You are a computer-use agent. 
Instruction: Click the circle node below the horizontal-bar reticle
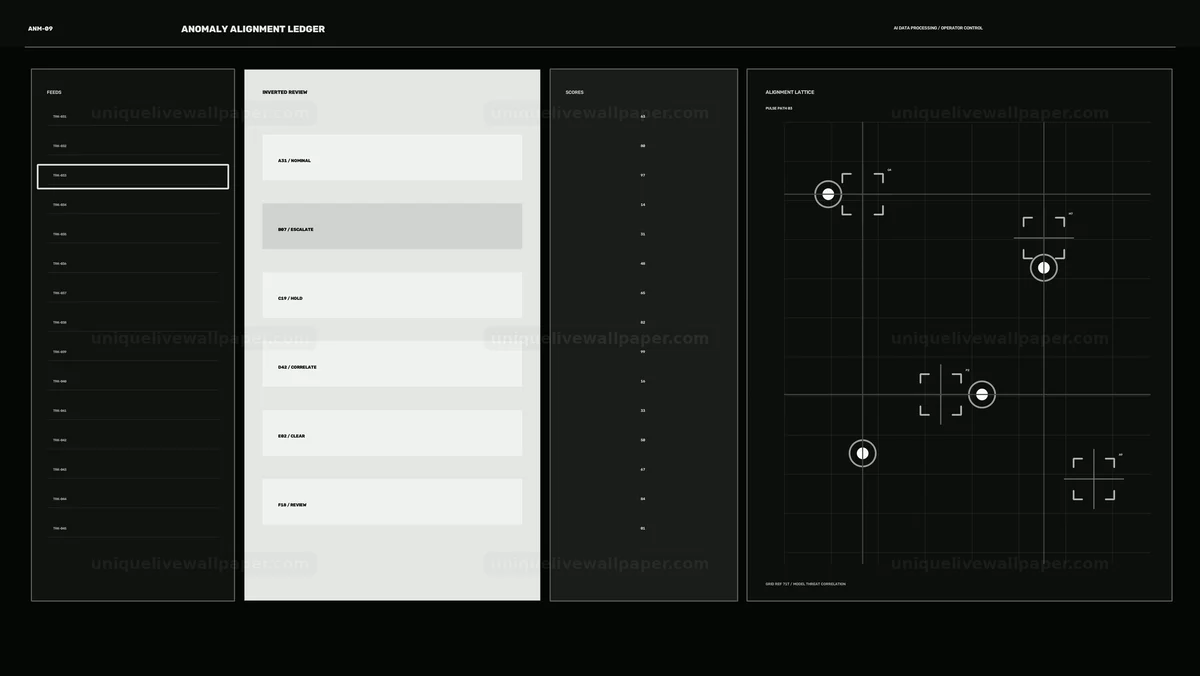1044,268
